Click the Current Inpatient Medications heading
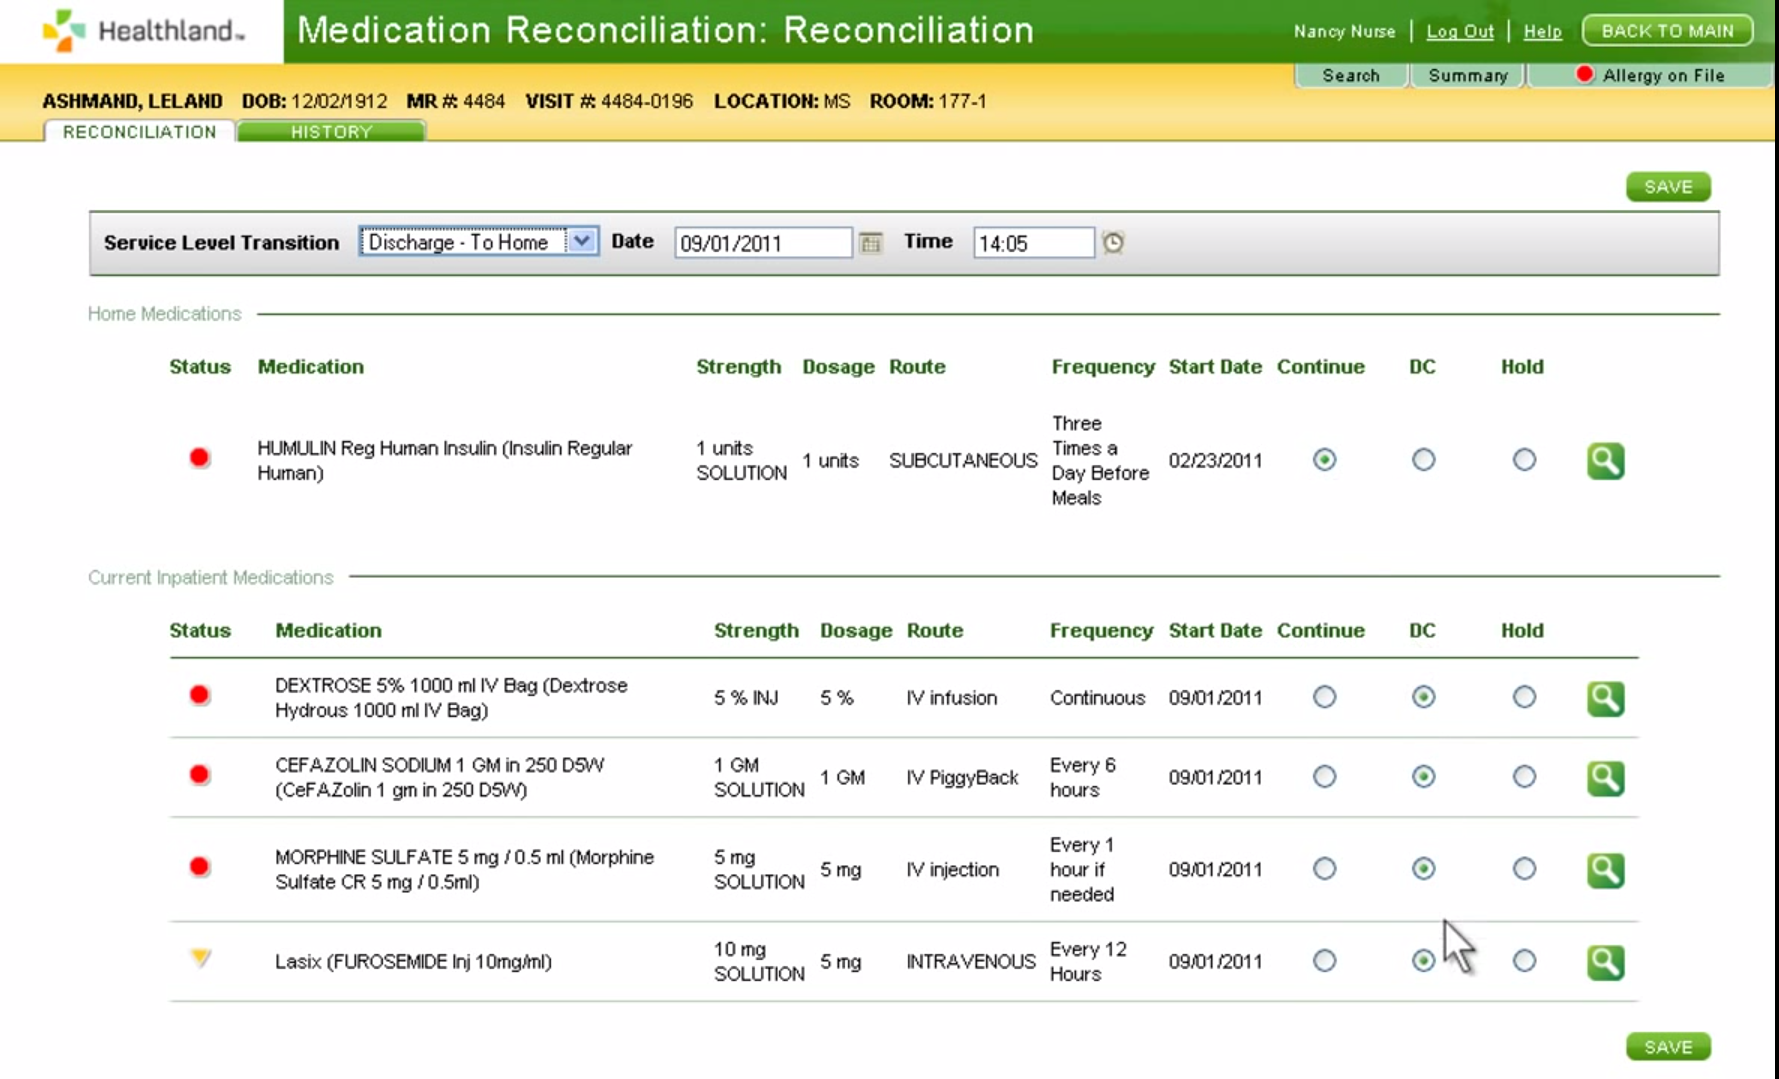 pos(211,577)
